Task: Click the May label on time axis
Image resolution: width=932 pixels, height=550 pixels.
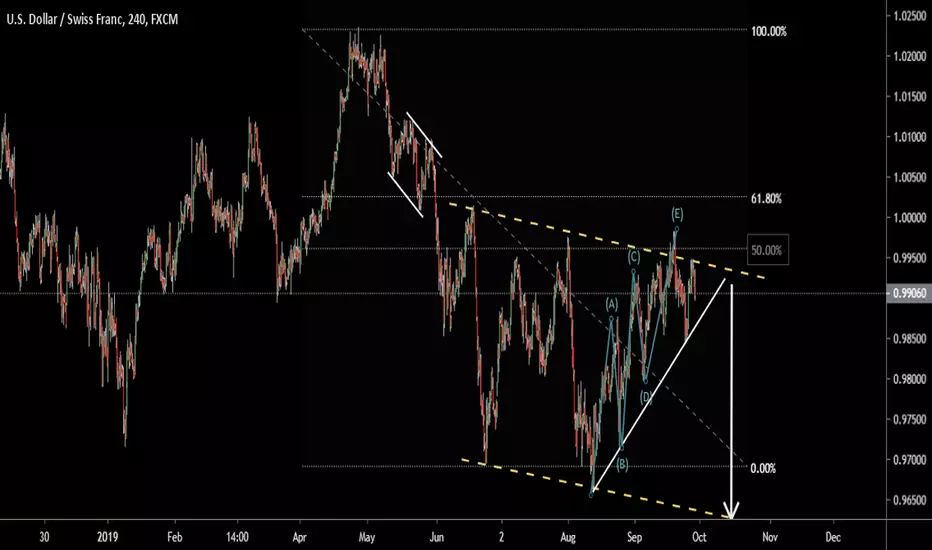Action: [367, 538]
